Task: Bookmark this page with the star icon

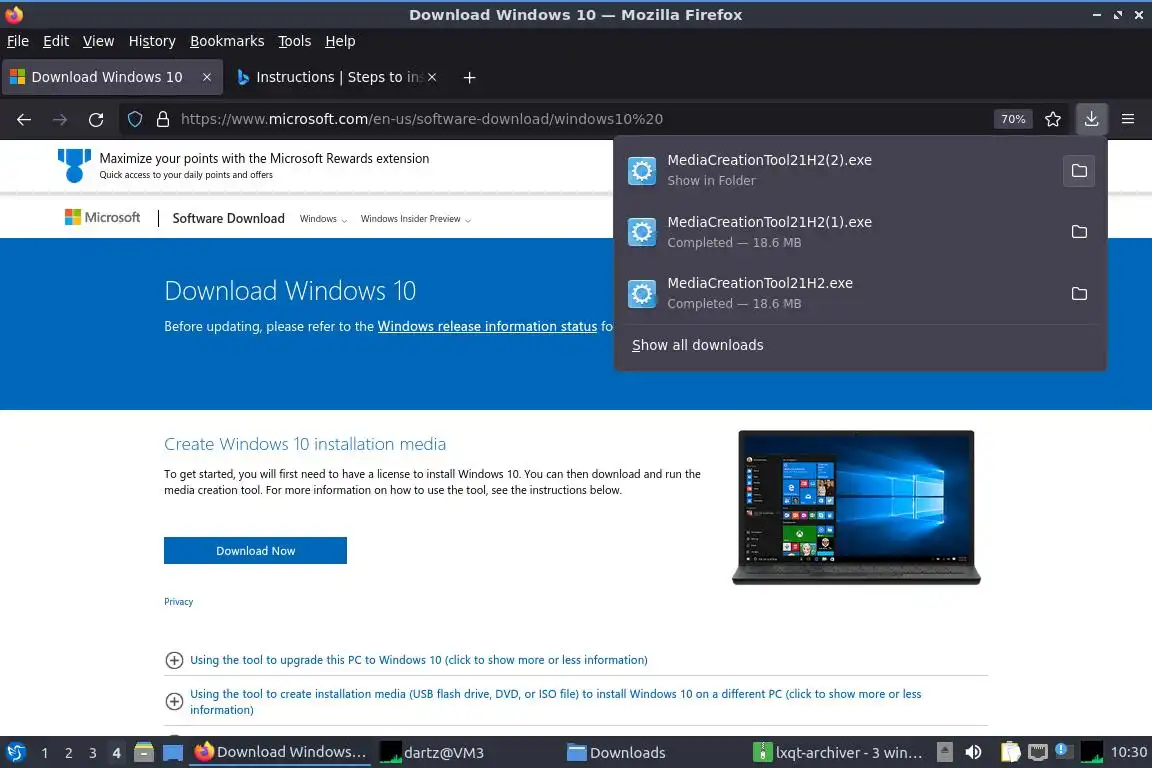Action: (x=1053, y=119)
